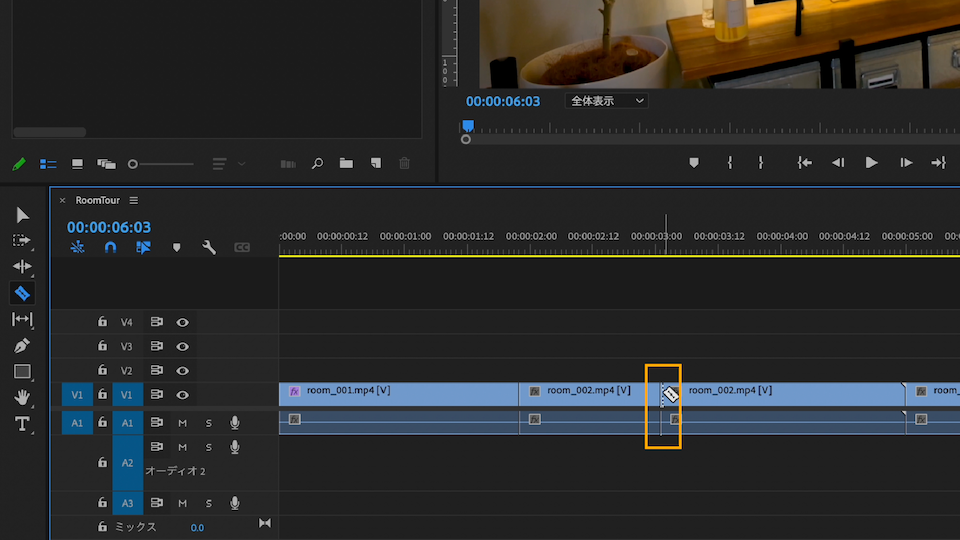Click the project panel thumbnail zoom slider

click(134, 163)
